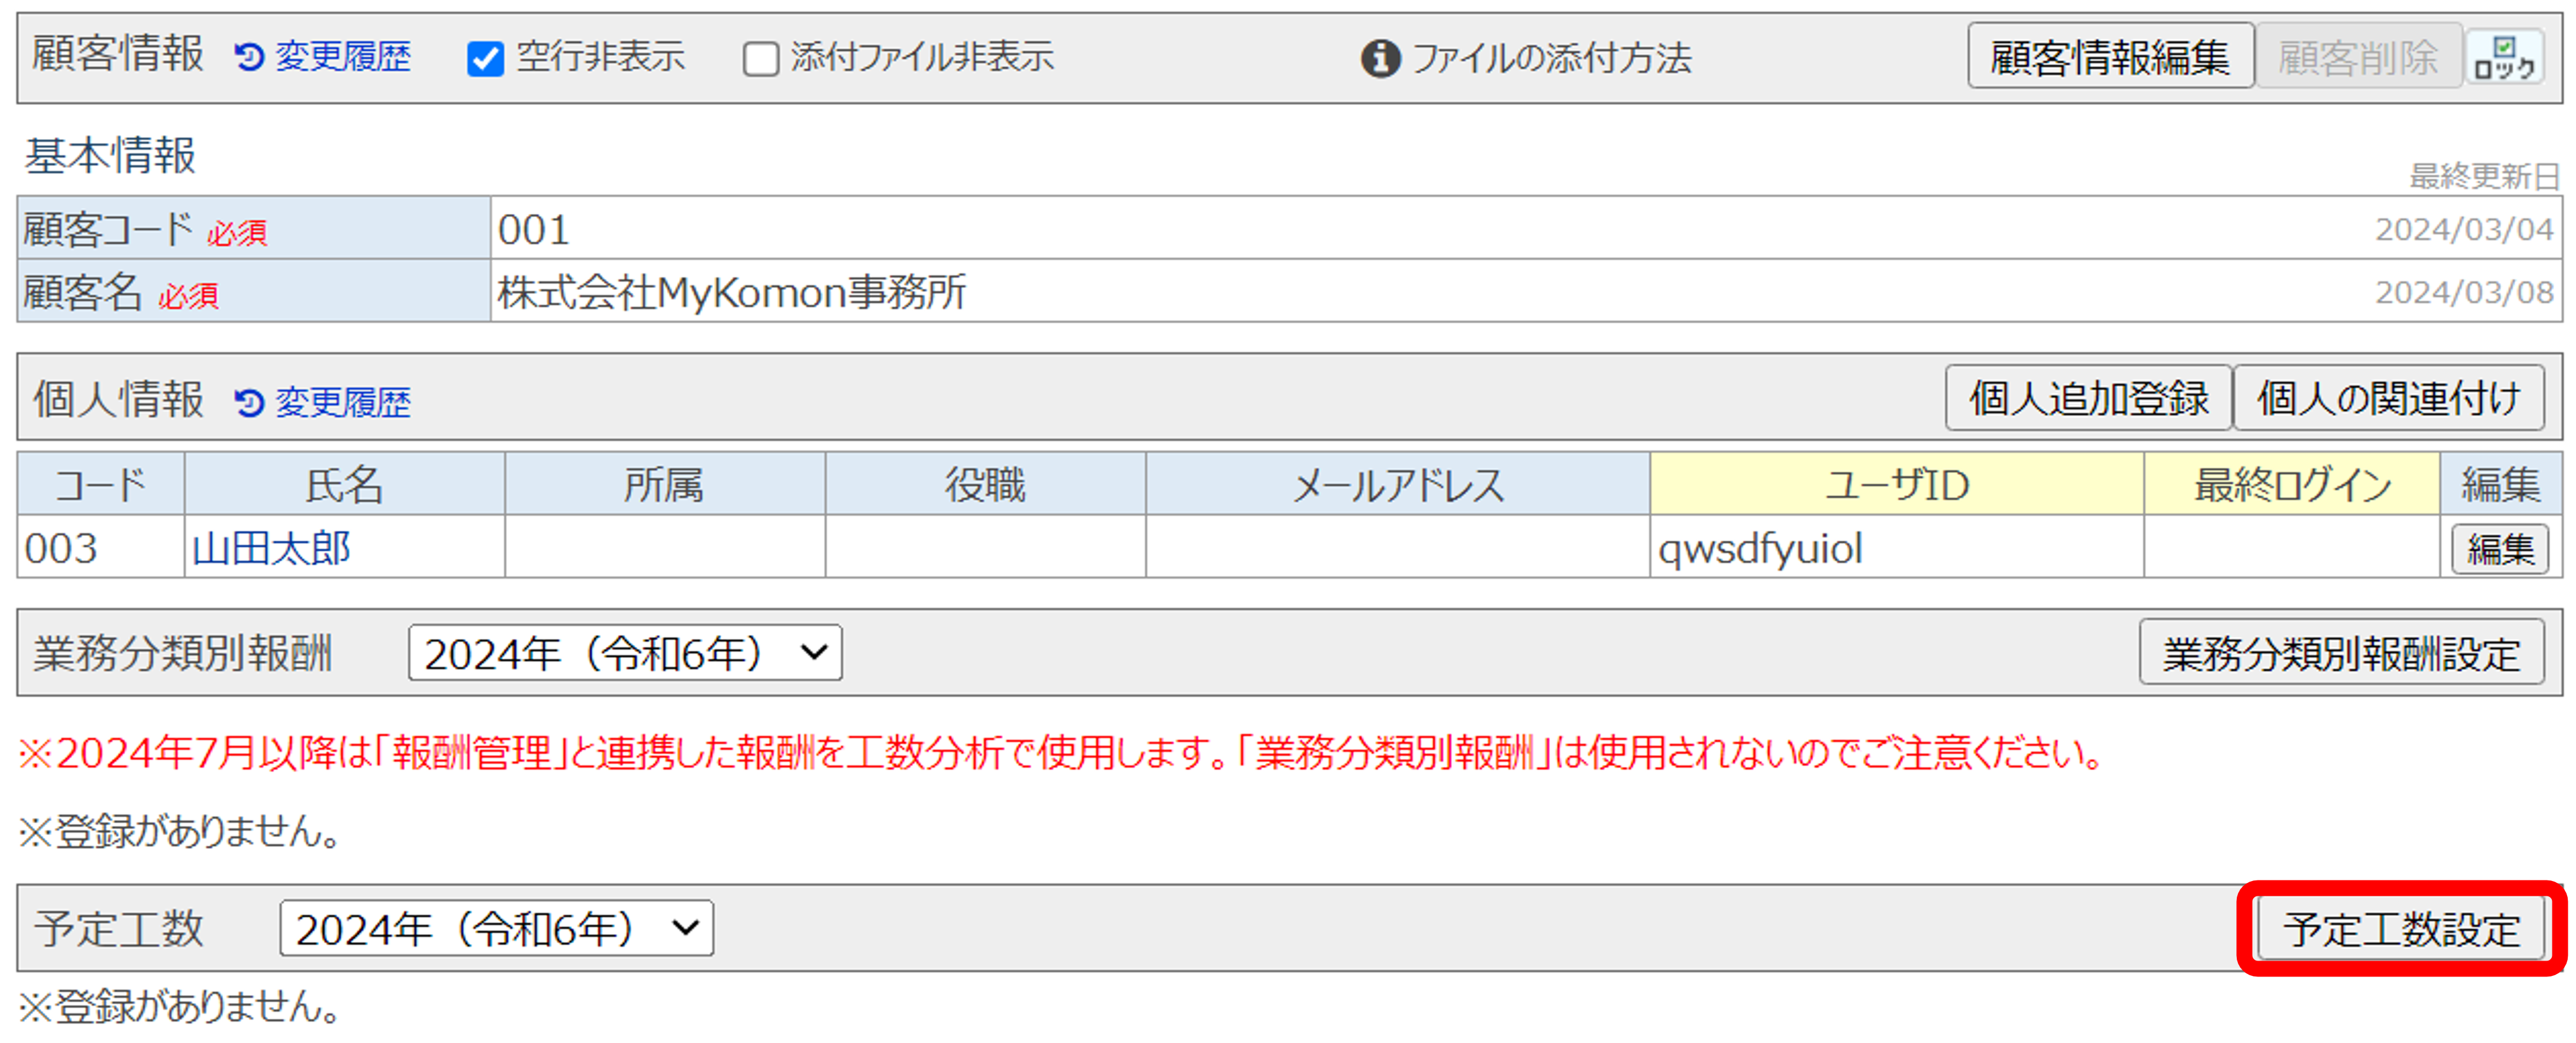The image size is (2576, 1043).
Task: Open the 山田太郎 name link
Action: coord(271,549)
